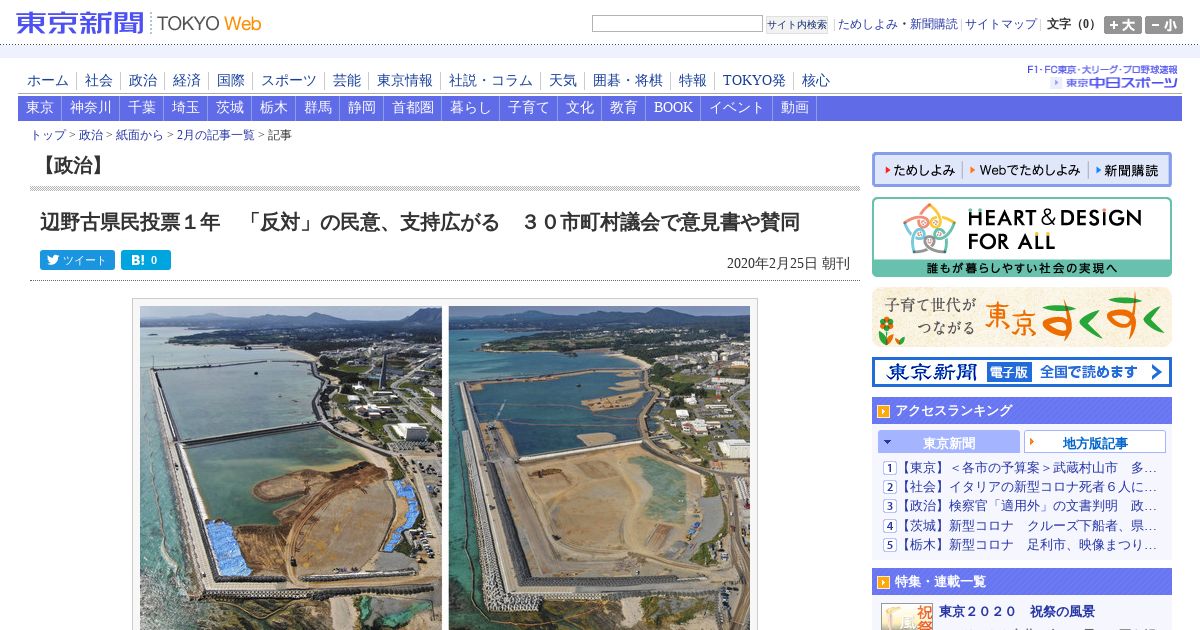The height and width of the screenshot is (630, 1200).
Task: Select 首都圏 tab
Action: pyautogui.click(x=413, y=108)
